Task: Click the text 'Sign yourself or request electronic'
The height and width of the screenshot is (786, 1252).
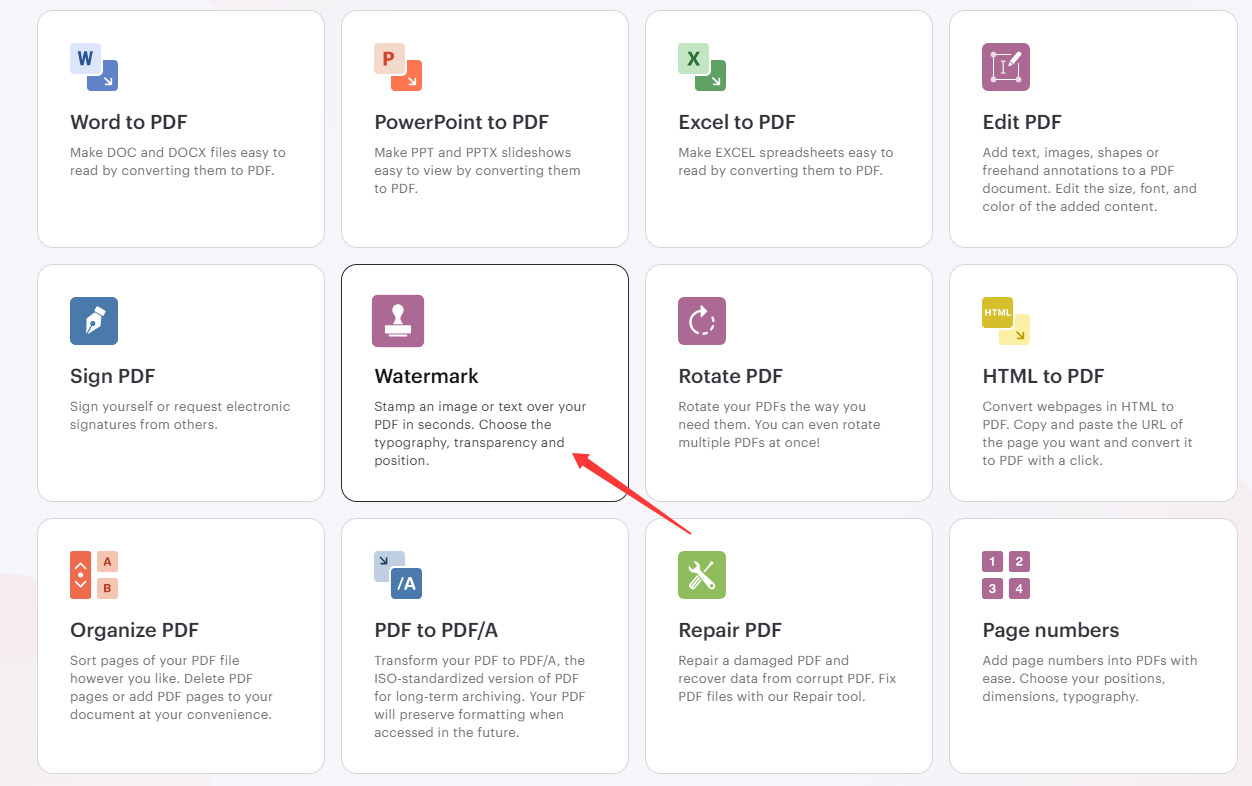Action: click(x=180, y=407)
